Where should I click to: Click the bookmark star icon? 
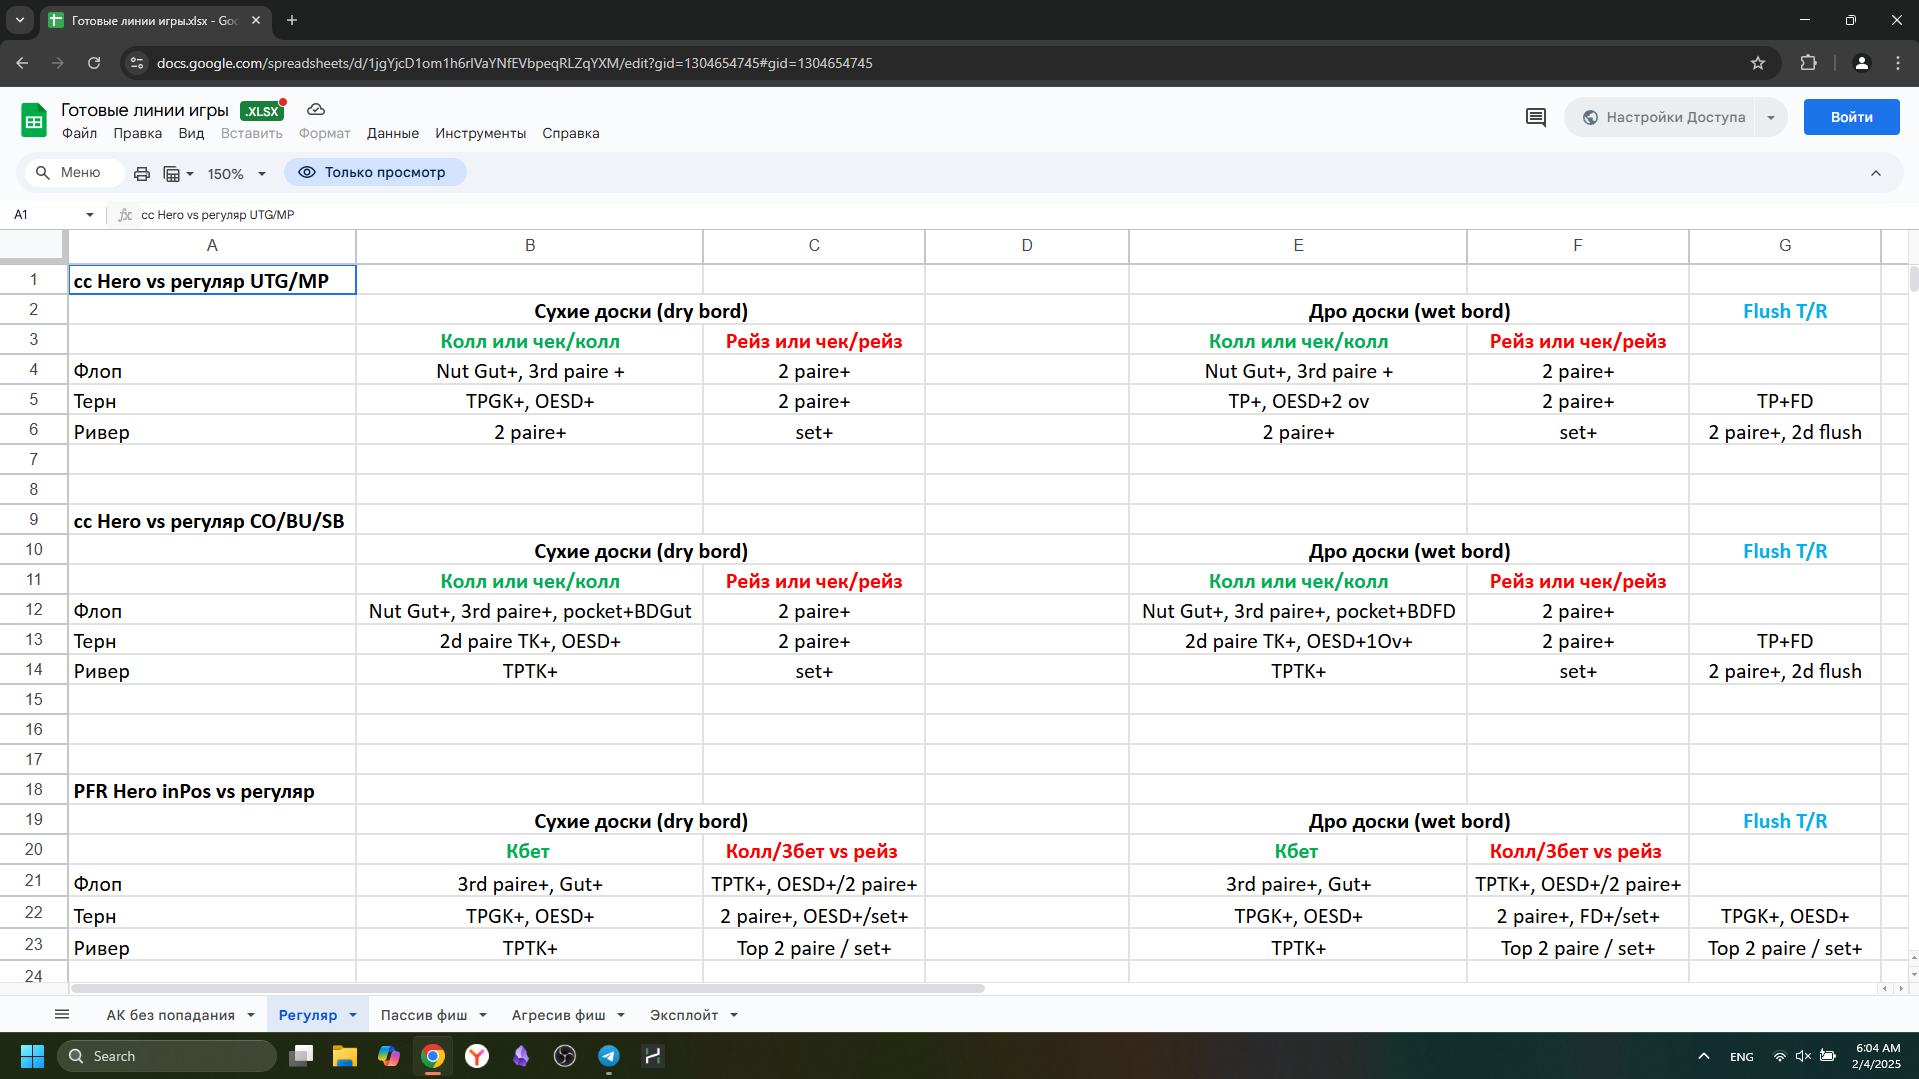tap(1758, 63)
